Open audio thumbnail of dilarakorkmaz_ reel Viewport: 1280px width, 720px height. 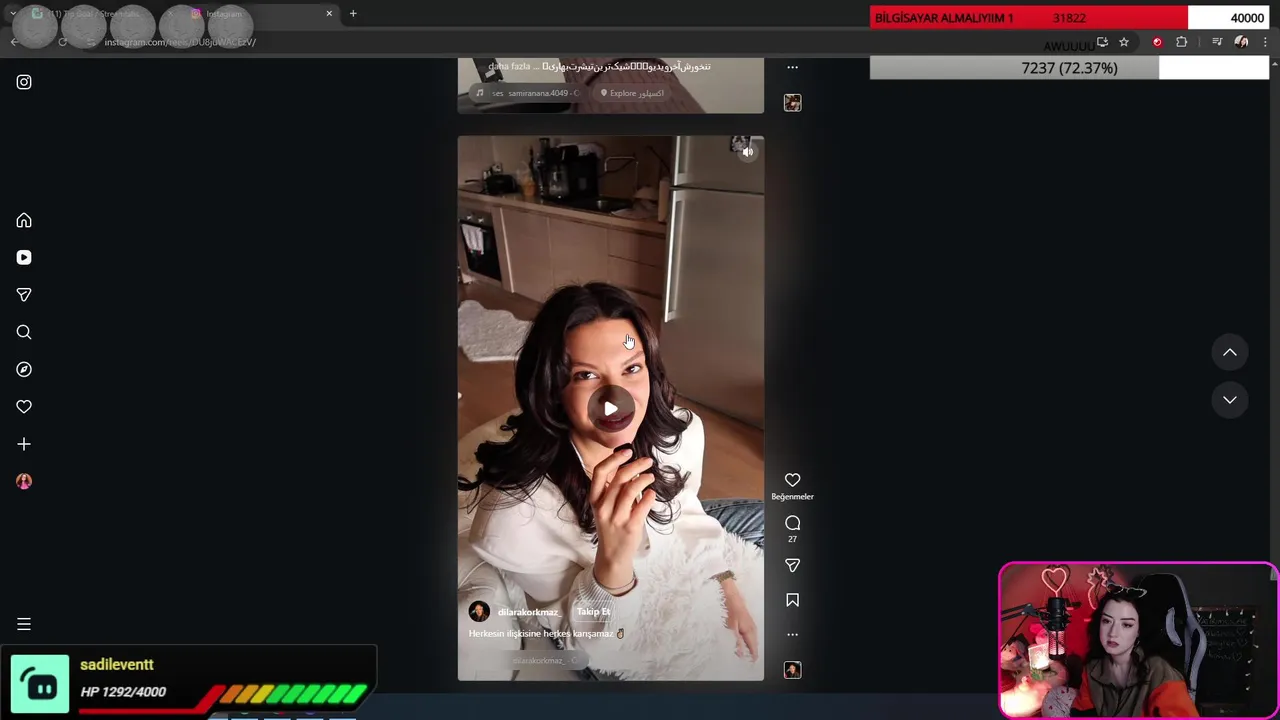(792, 670)
